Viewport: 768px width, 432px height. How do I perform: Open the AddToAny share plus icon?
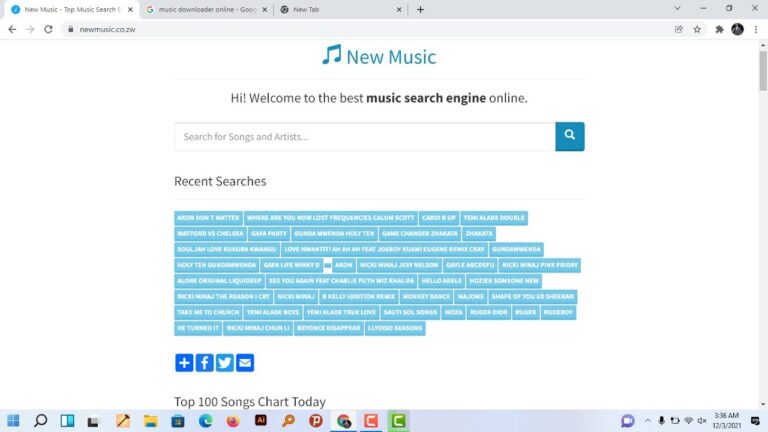(x=184, y=363)
